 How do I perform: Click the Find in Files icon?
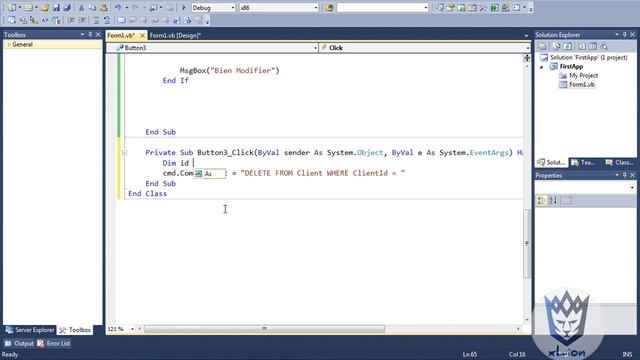329,8
